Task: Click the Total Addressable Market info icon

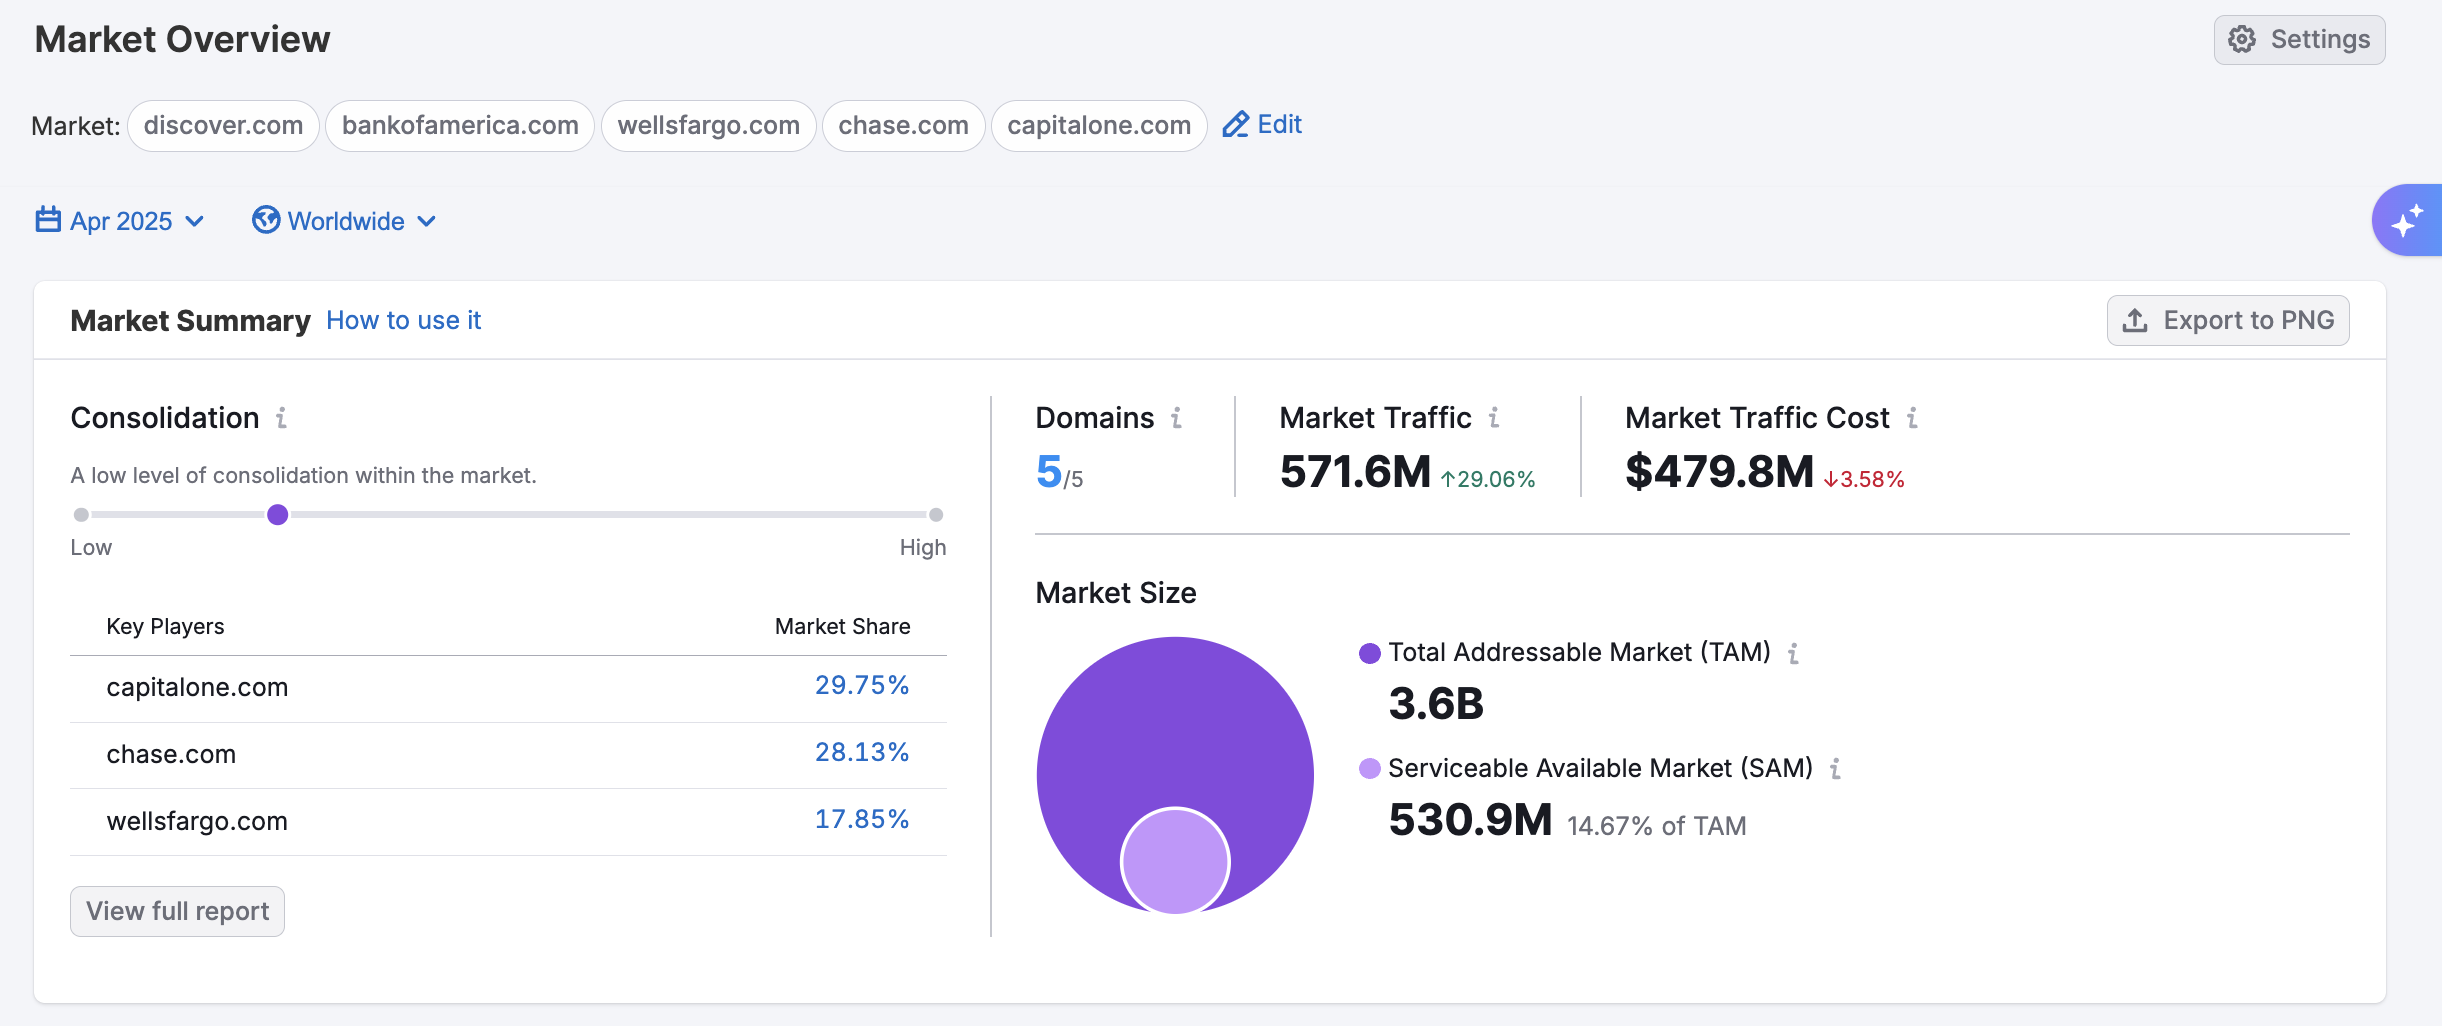Action: [x=1793, y=654]
